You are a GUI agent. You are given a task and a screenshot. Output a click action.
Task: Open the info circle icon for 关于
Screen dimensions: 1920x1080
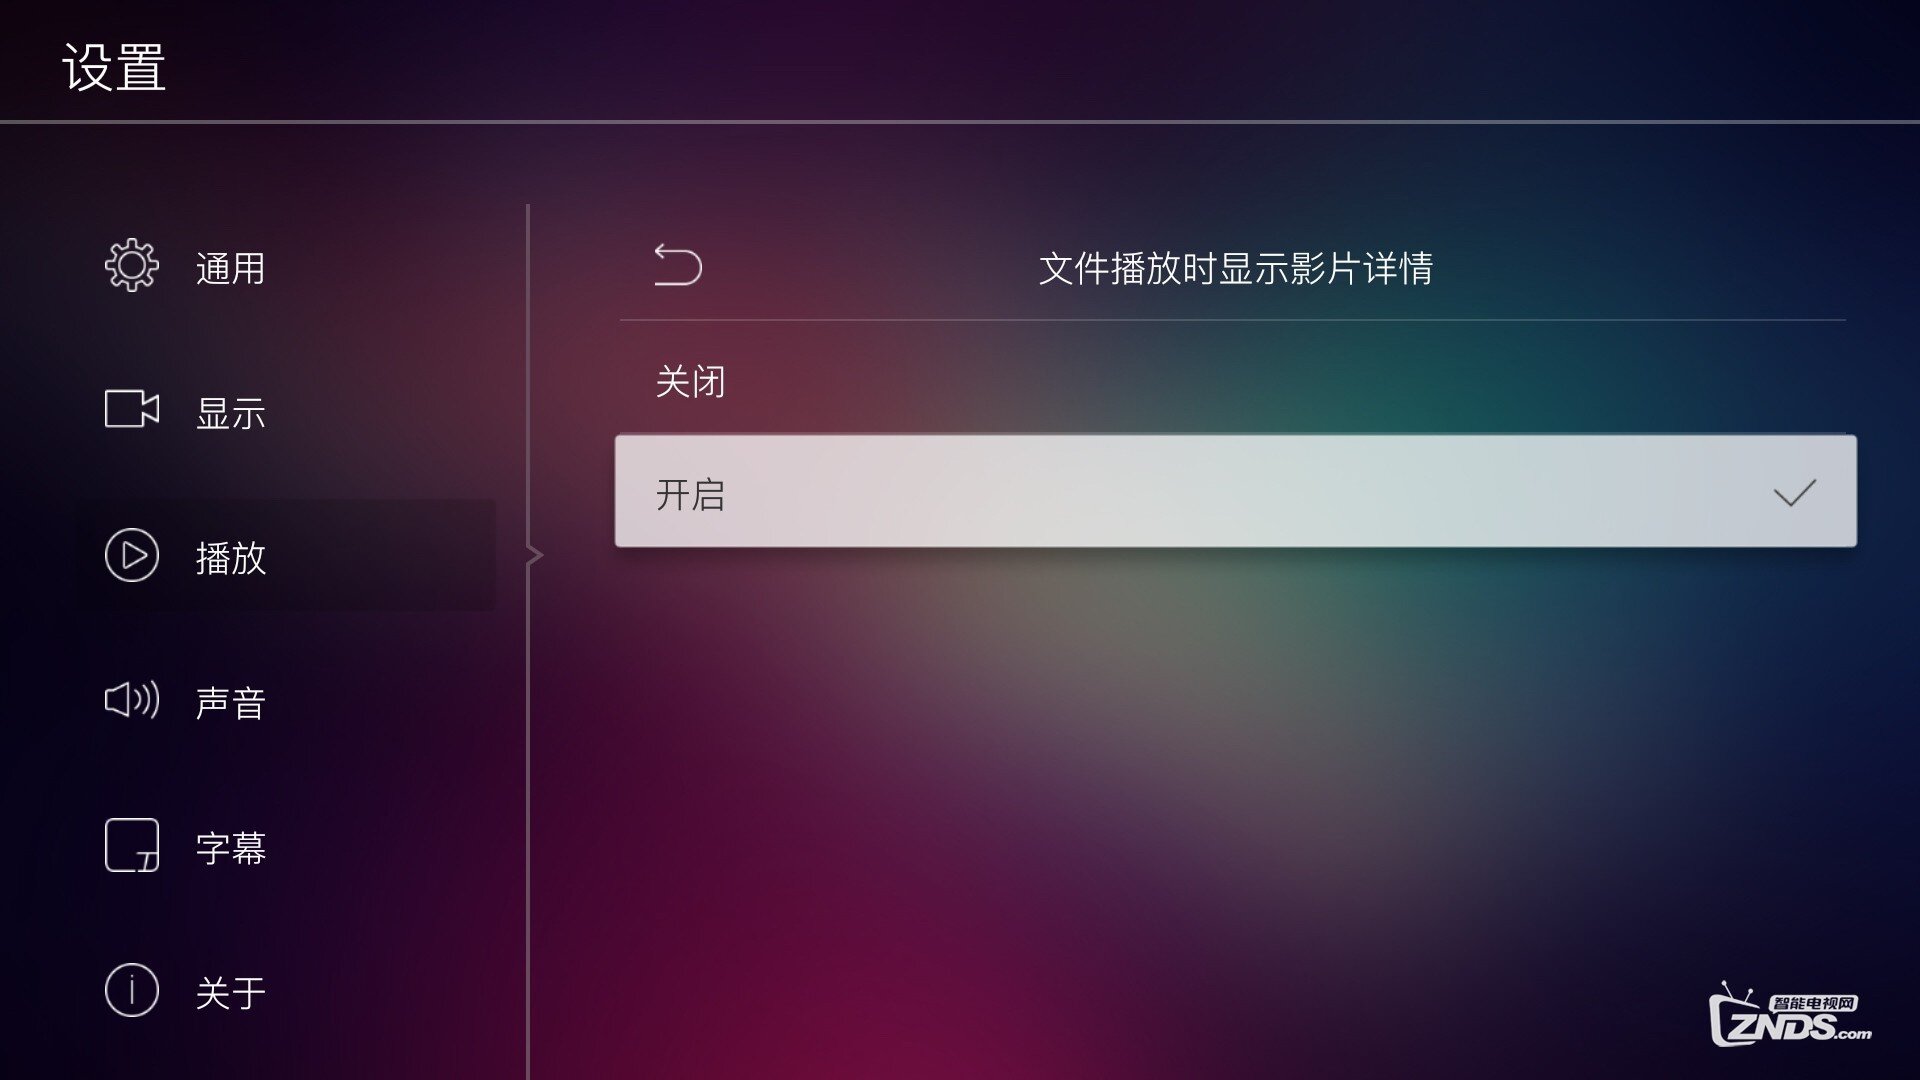[132, 990]
